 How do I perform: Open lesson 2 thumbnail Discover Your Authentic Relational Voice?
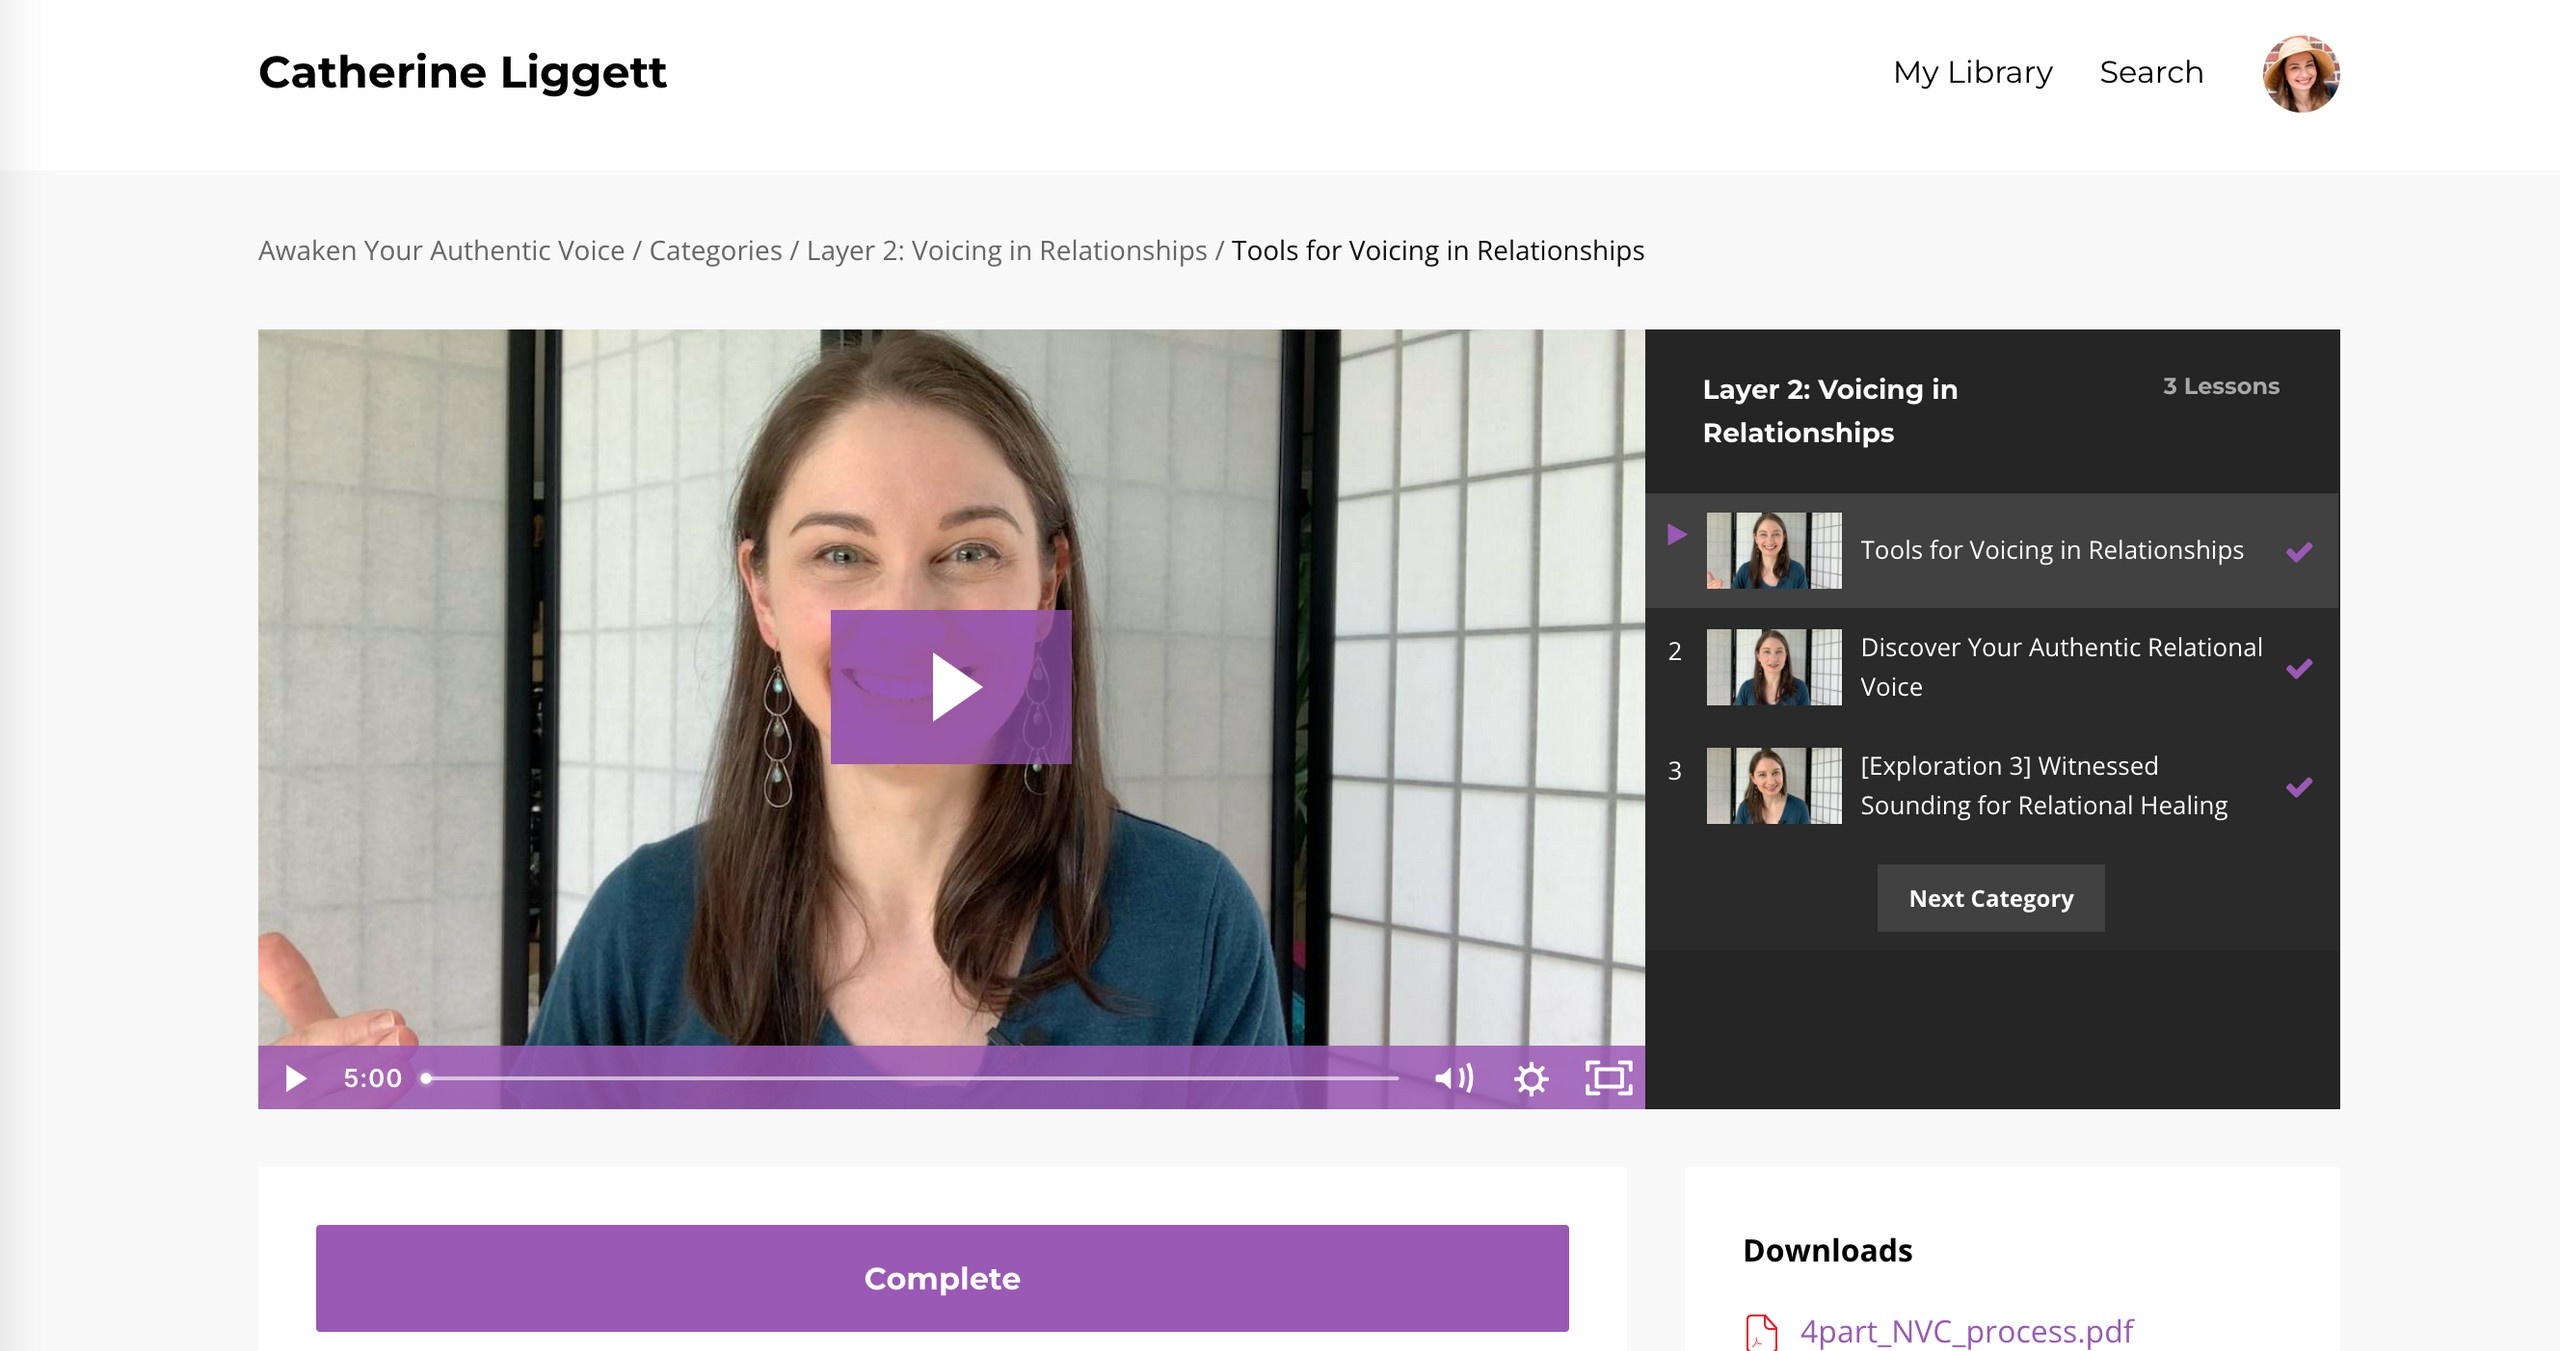click(x=1773, y=667)
